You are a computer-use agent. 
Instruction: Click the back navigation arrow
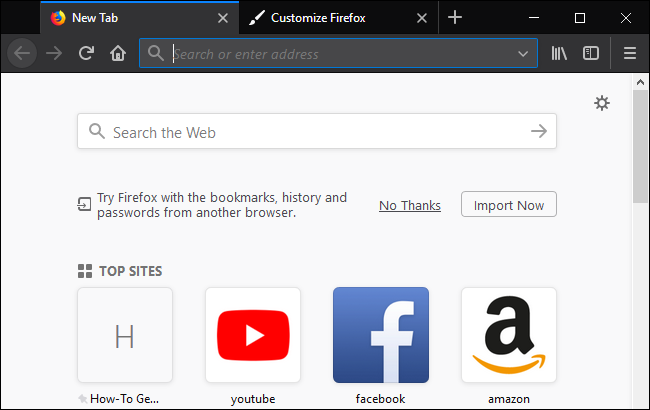[x=23, y=53]
